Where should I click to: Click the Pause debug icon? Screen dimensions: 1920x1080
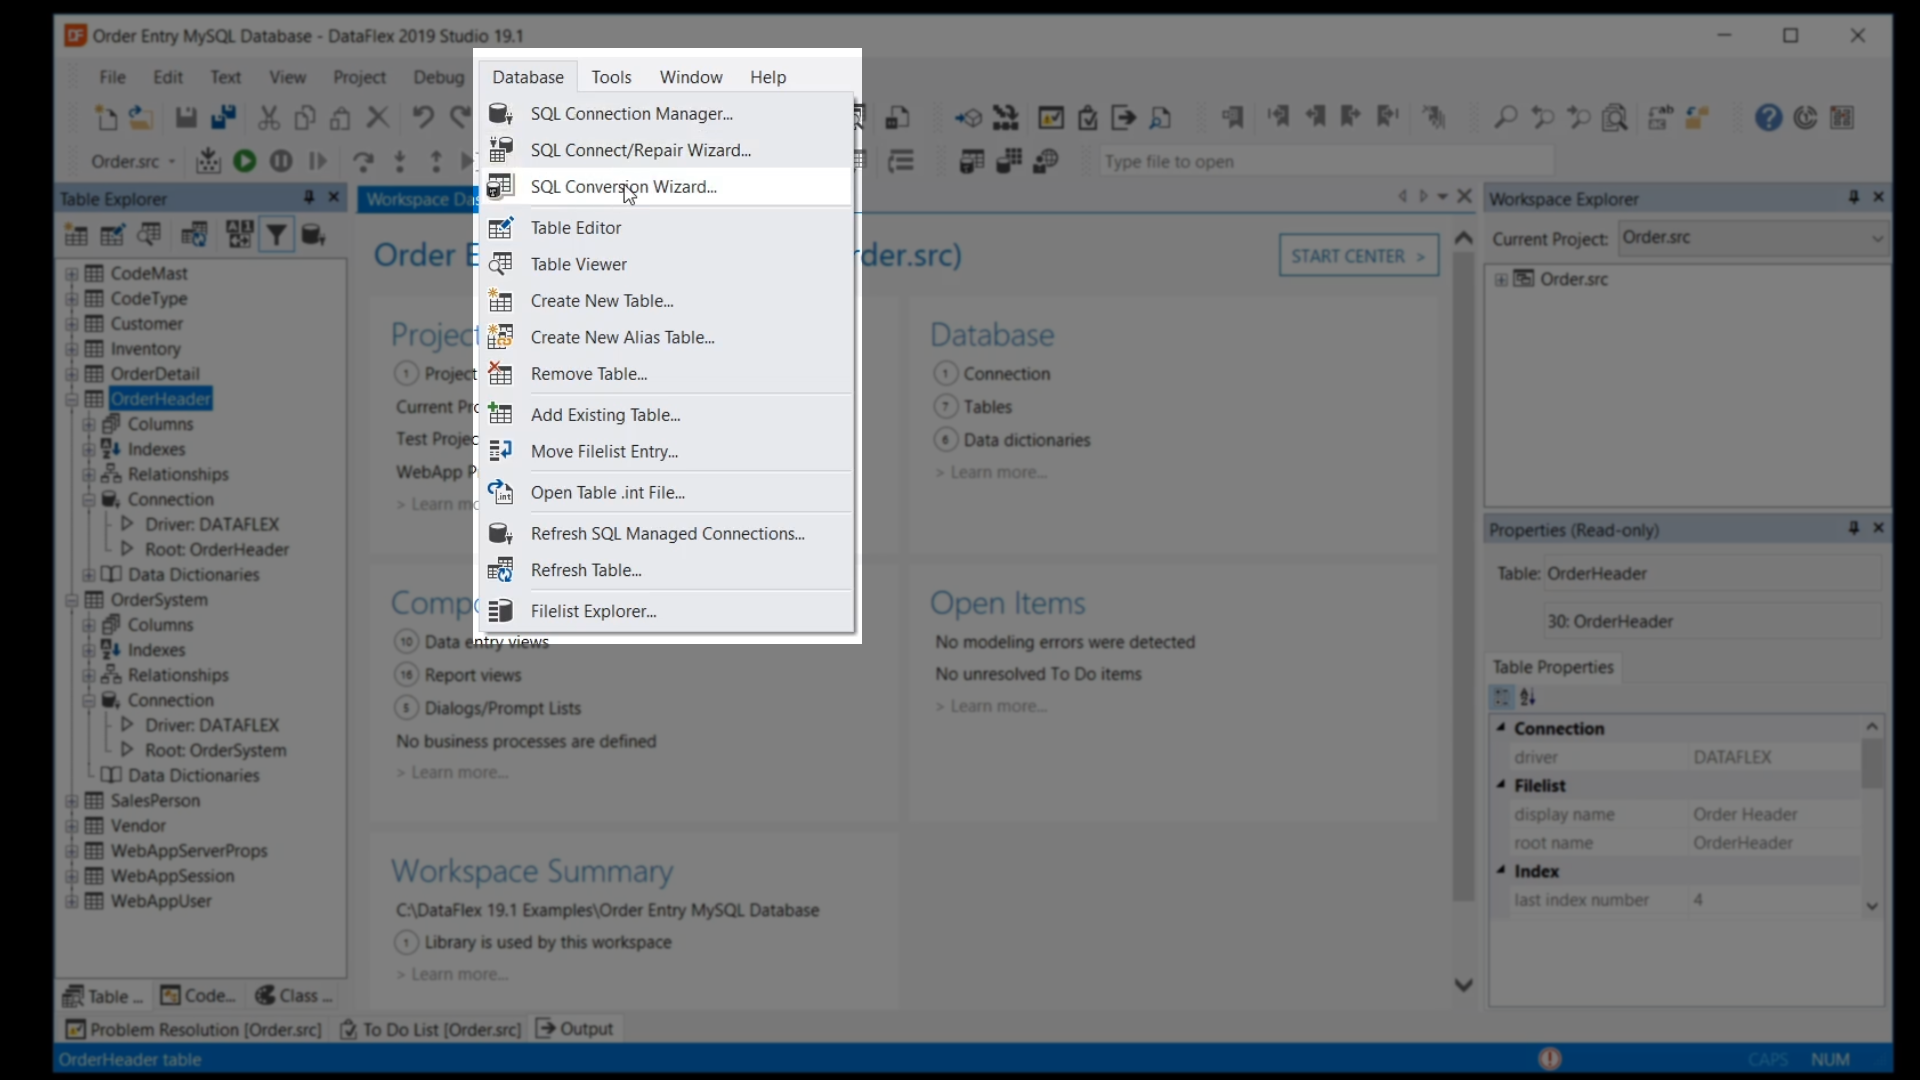coord(281,161)
